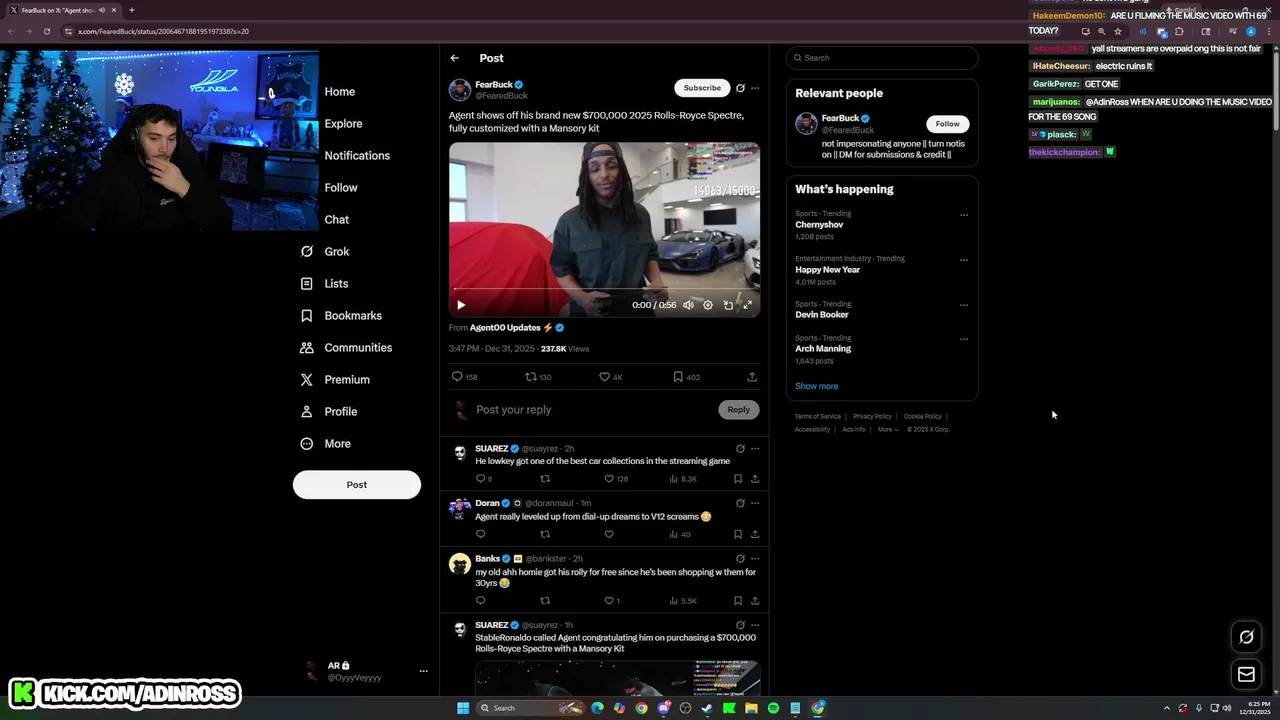Click the Grok sidebar icon
1280x720 pixels.
(307, 251)
